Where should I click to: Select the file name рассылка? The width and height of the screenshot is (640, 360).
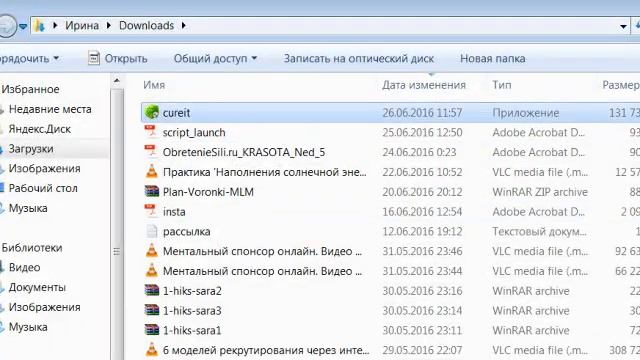click(x=187, y=231)
